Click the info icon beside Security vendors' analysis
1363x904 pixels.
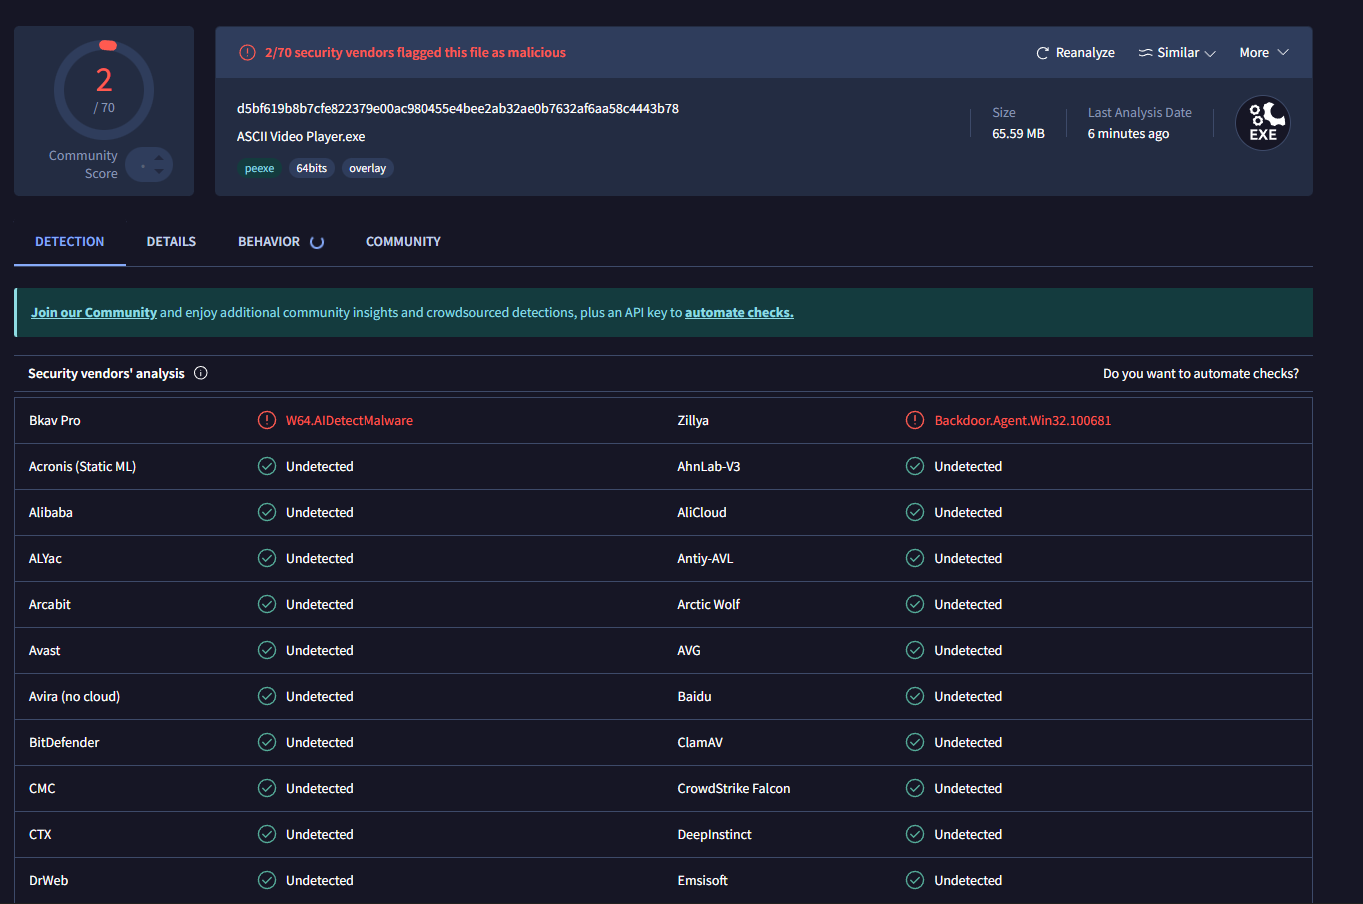pyautogui.click(x=201, y=373)
